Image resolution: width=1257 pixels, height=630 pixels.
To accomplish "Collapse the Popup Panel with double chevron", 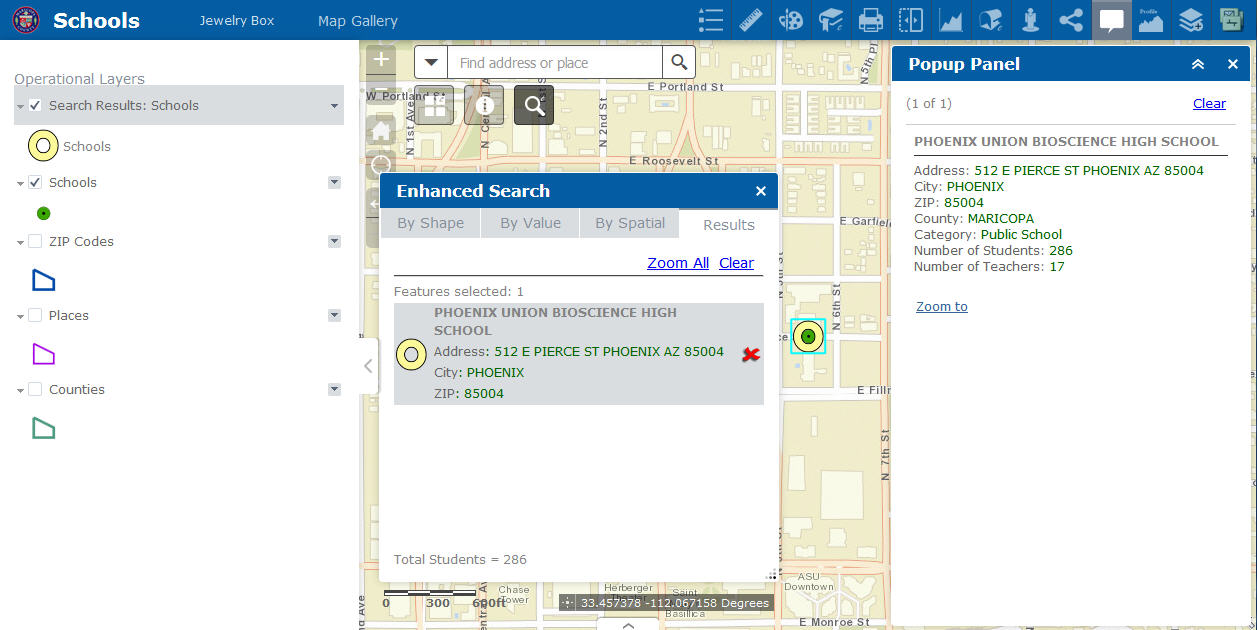I will point(1197,64).
